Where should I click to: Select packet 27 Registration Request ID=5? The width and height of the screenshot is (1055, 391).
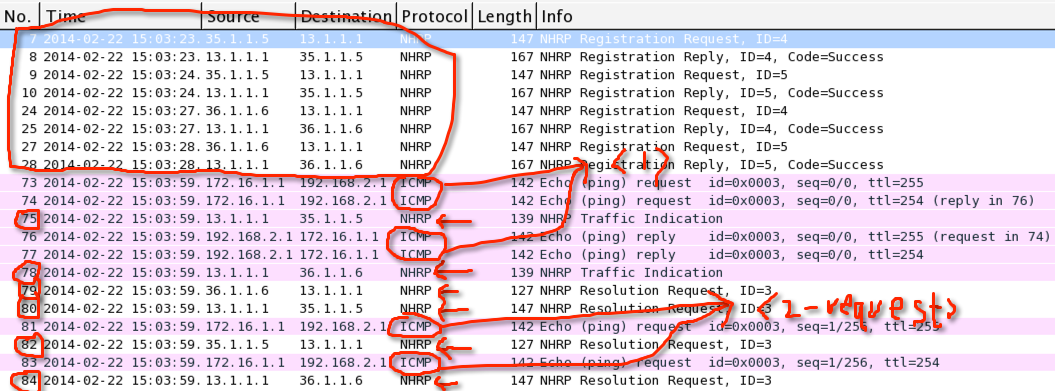[x=528, y=147]
